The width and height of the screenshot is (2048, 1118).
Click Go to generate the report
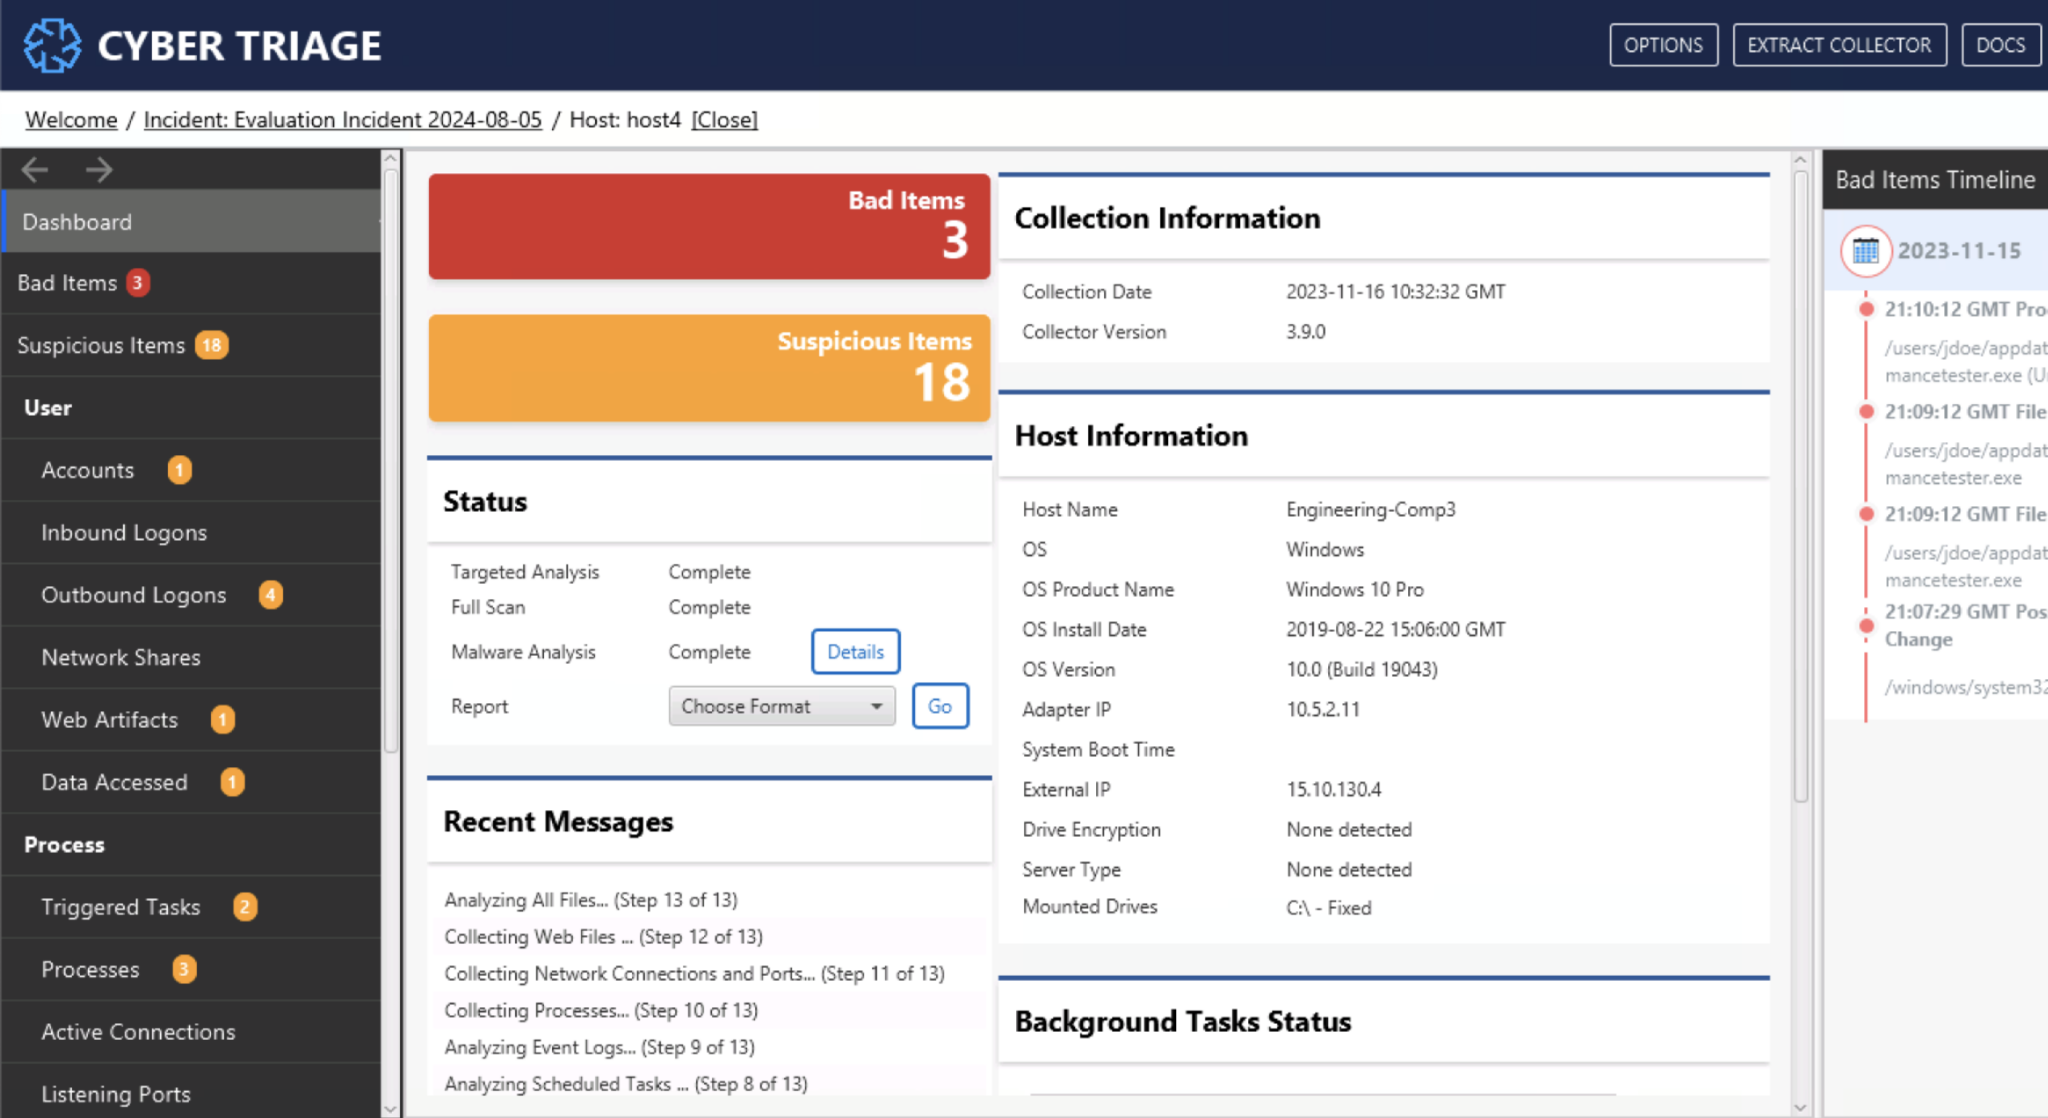click(939, 706)
